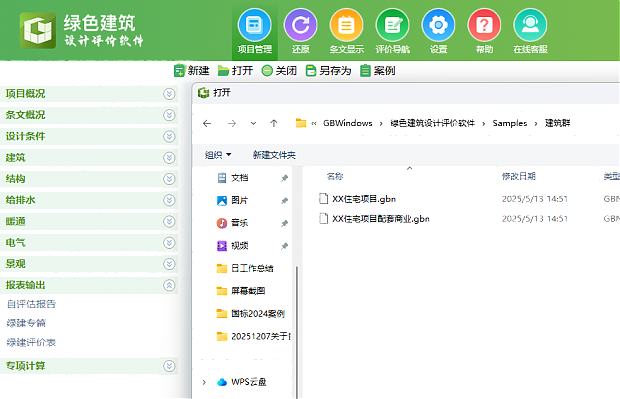Open recent locations dropdown arrow

click(253, 123)
